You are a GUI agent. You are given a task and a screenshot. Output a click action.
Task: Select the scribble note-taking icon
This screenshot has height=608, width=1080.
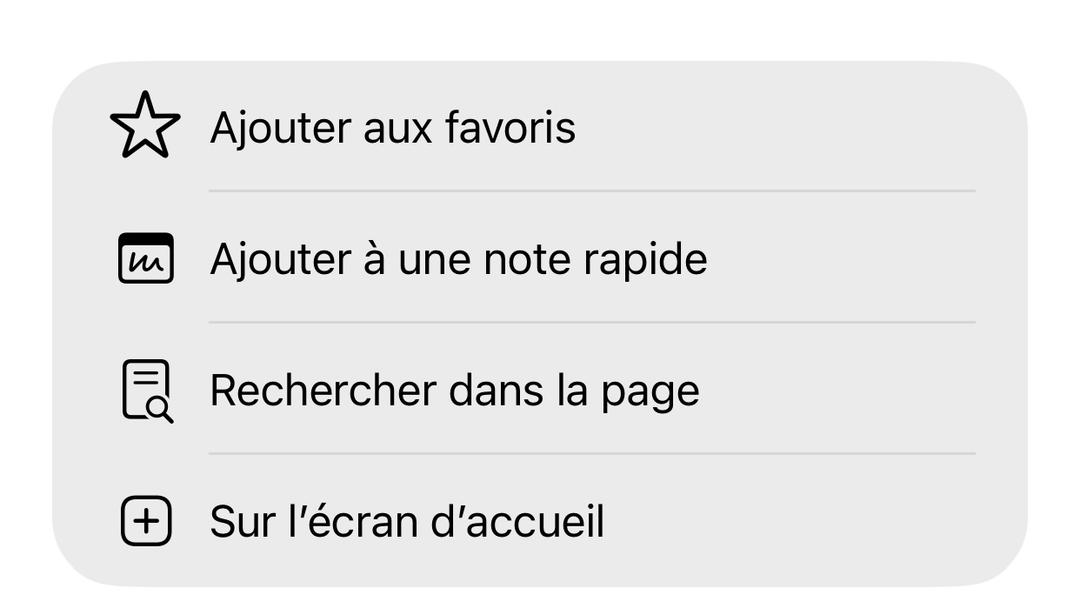coord(145,257)
